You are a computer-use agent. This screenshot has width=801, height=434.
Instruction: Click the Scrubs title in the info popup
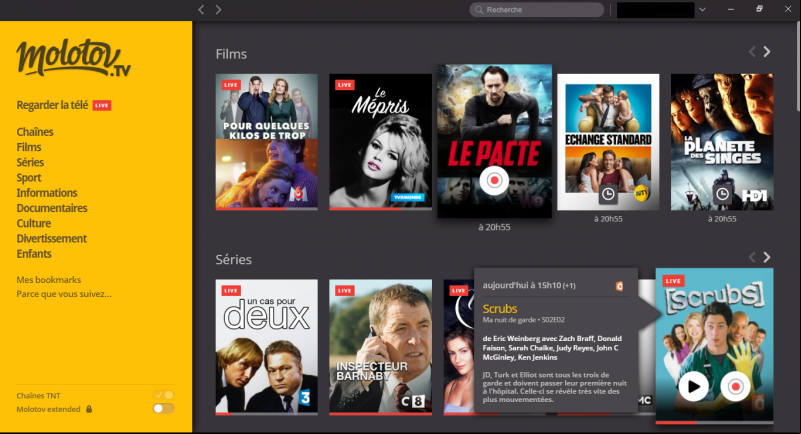500,309
